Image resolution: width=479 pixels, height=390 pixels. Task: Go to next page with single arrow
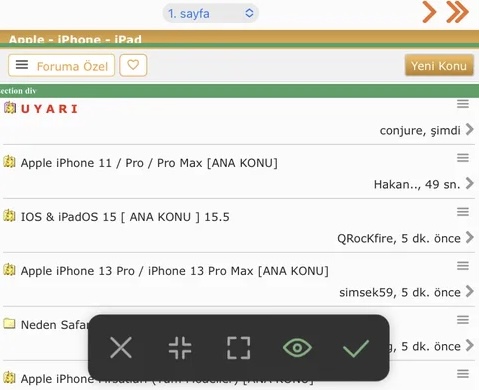click(x=429, y=12)
